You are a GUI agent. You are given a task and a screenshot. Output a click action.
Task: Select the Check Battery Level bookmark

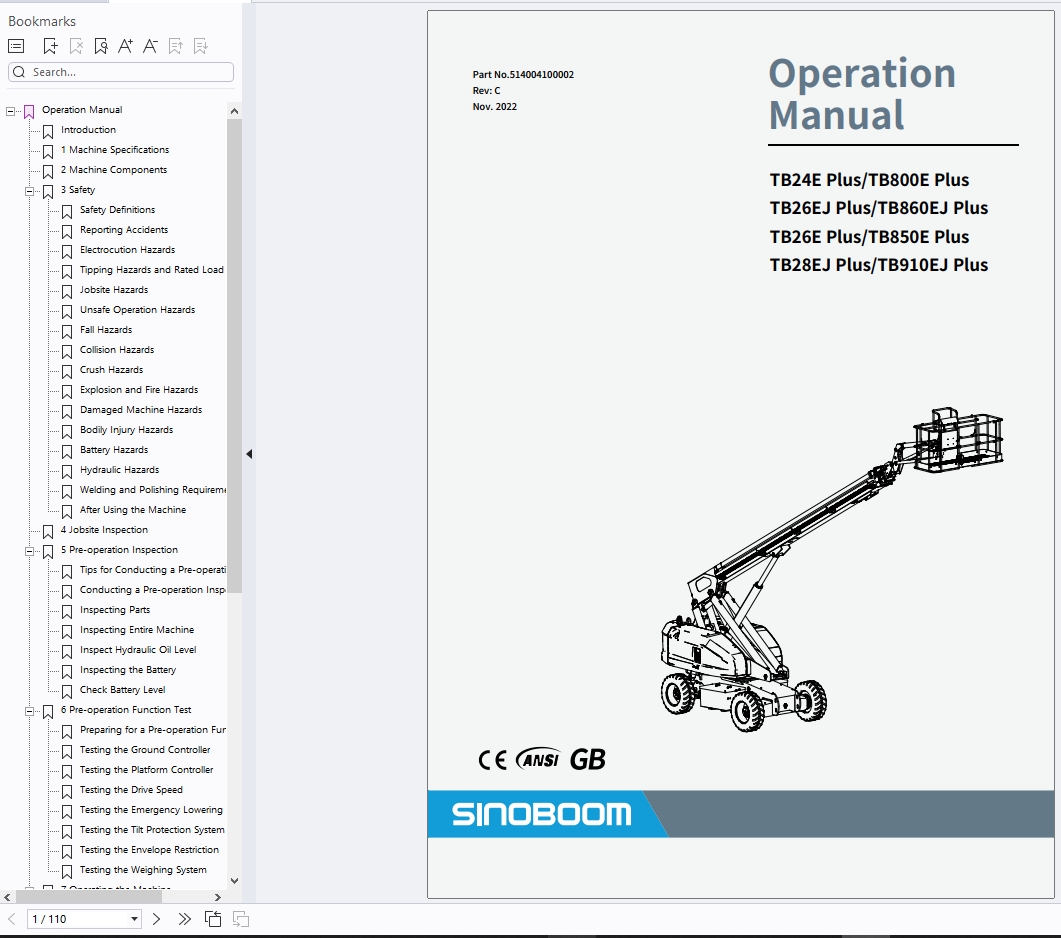point(122,690)
